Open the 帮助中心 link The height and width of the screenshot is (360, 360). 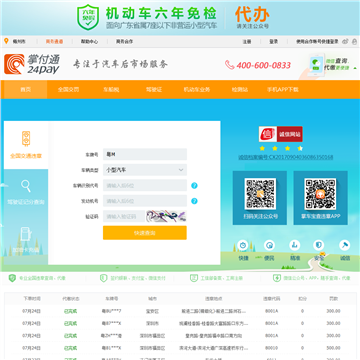tap(89, 42)
